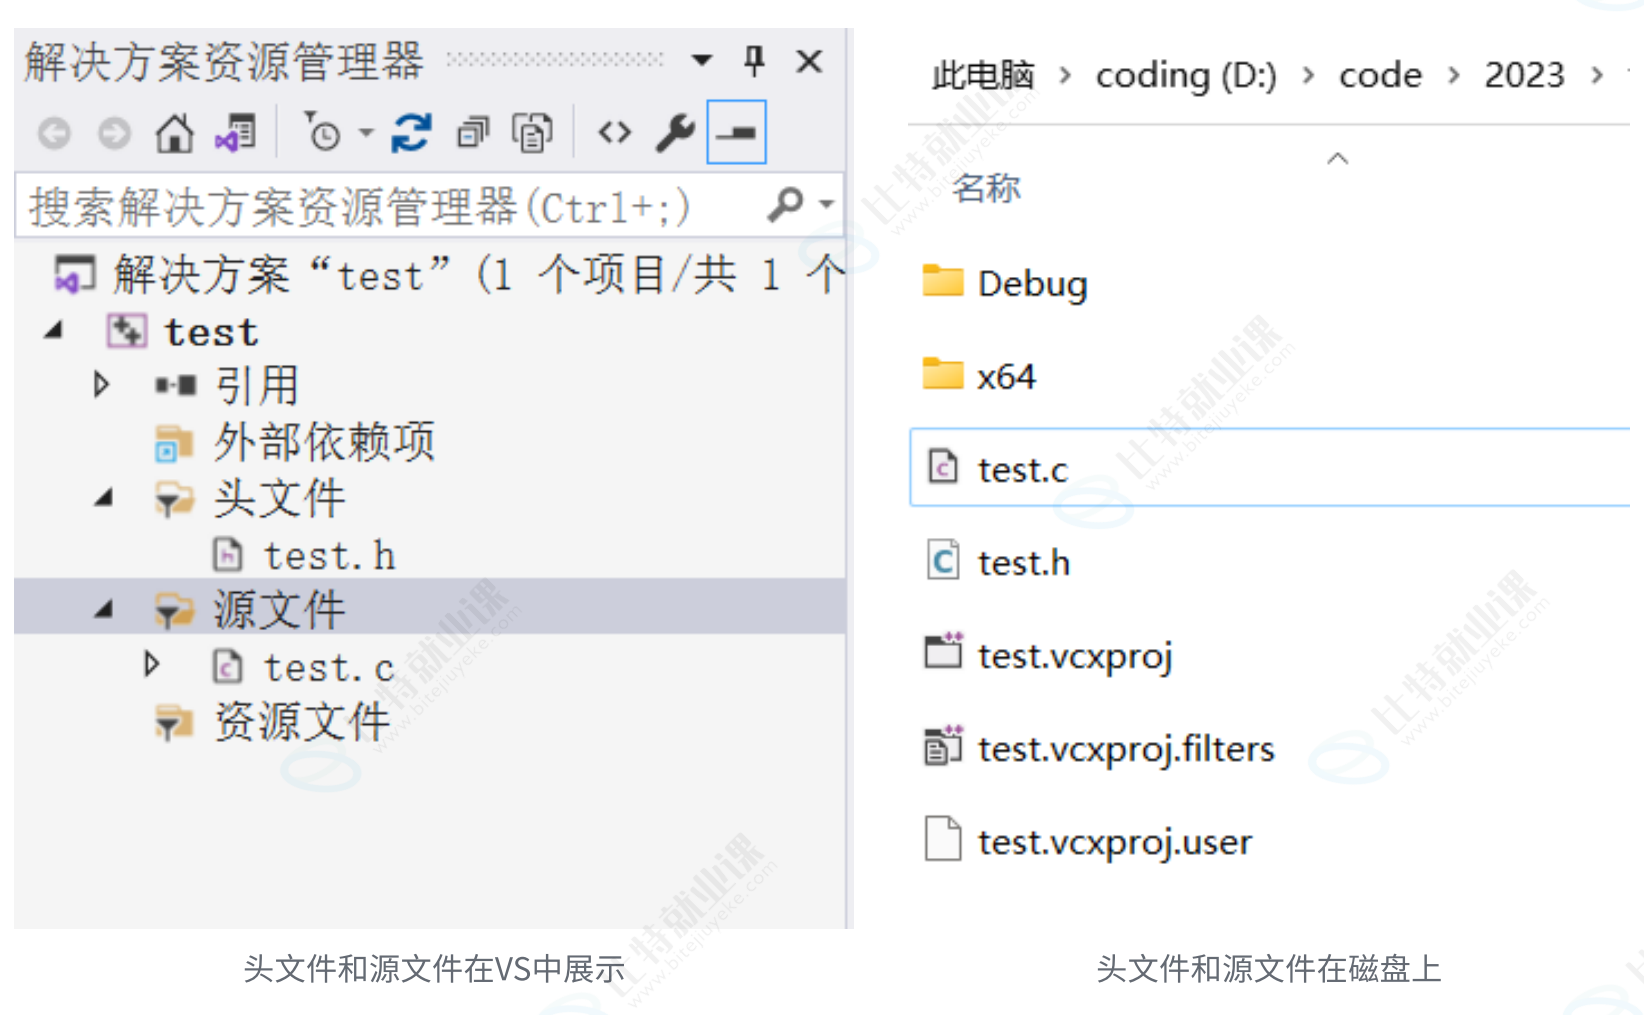Open test.h under 头文件

330,554
